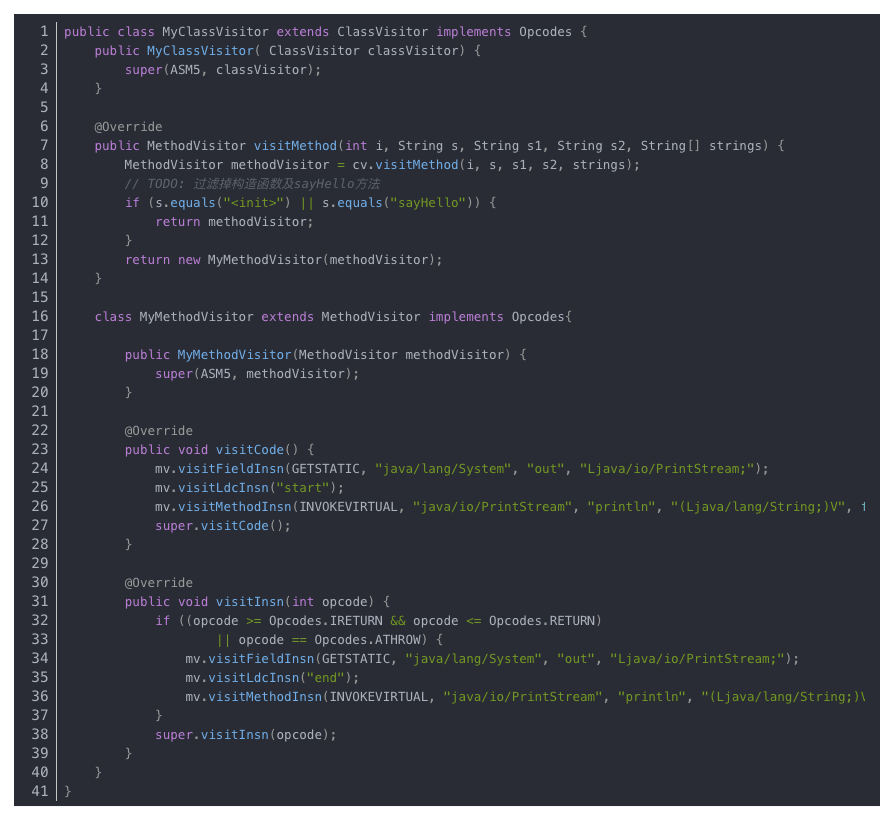Click line number 23 in the gutter
This screenshot has height=814, width=892.
coord(40,449)
